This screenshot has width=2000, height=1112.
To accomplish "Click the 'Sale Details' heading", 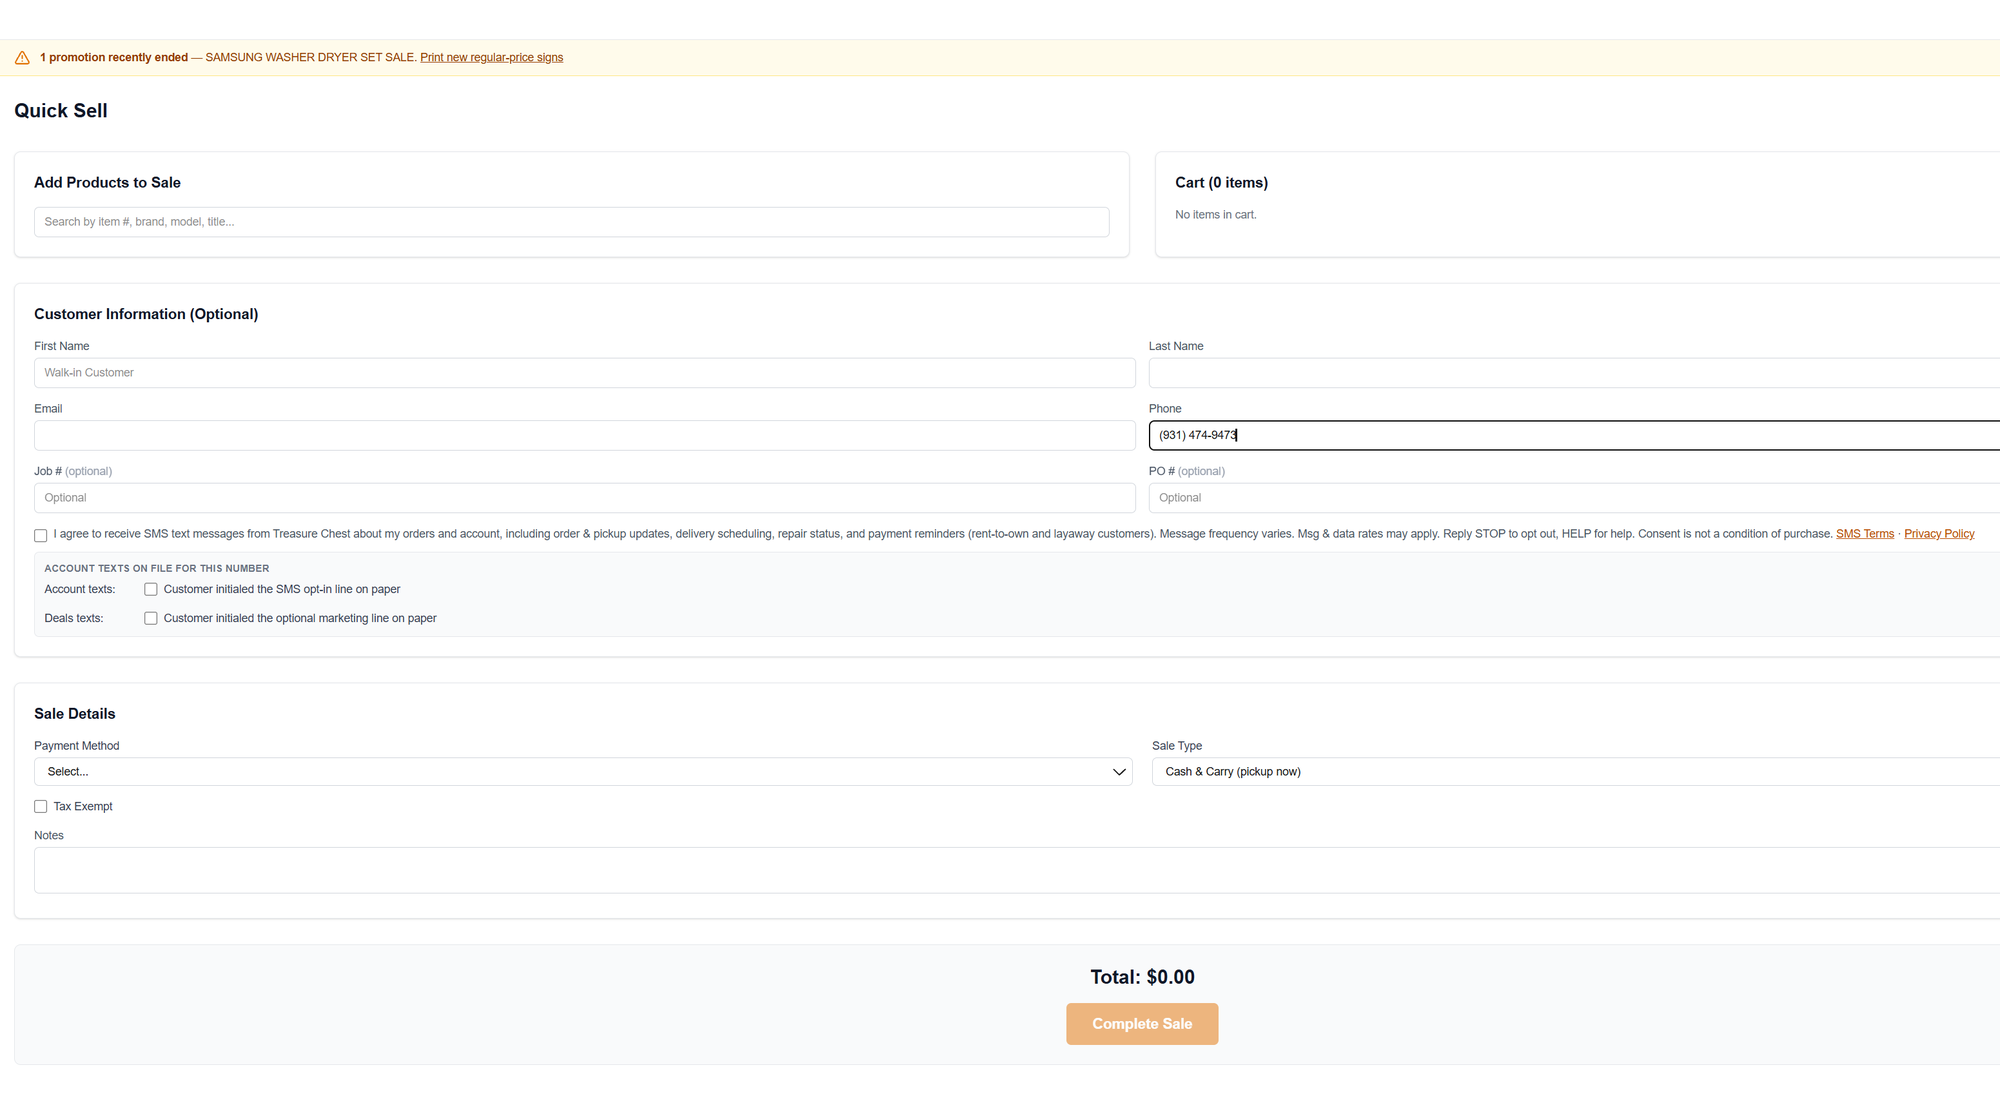I will 75,714.
